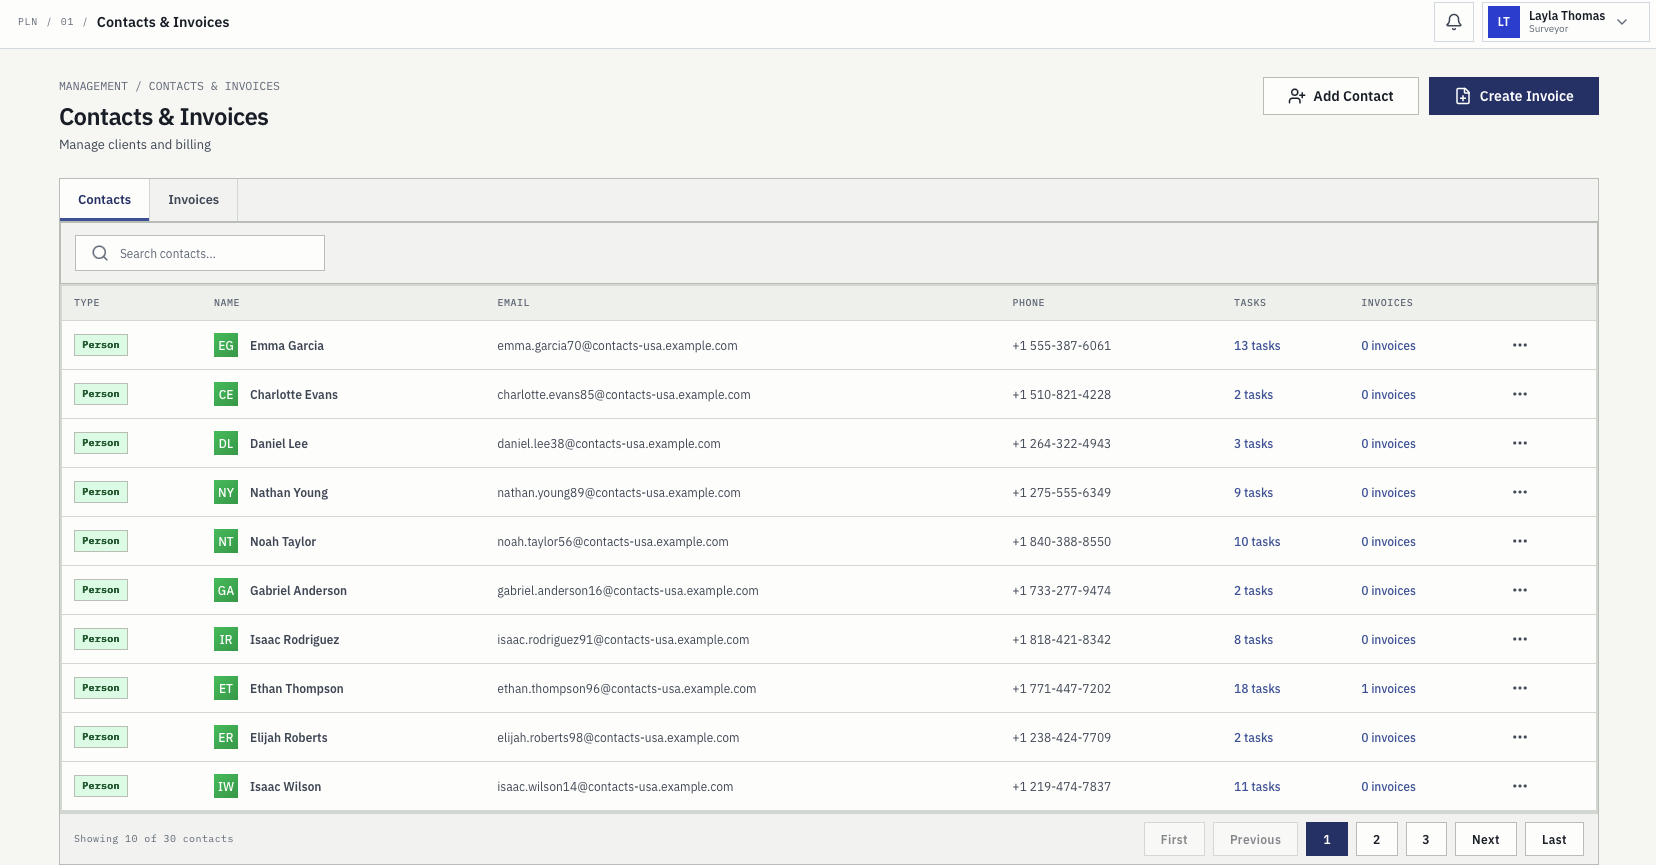
Task: Click the search magnifier icon
Action: [x=100, y=253]
